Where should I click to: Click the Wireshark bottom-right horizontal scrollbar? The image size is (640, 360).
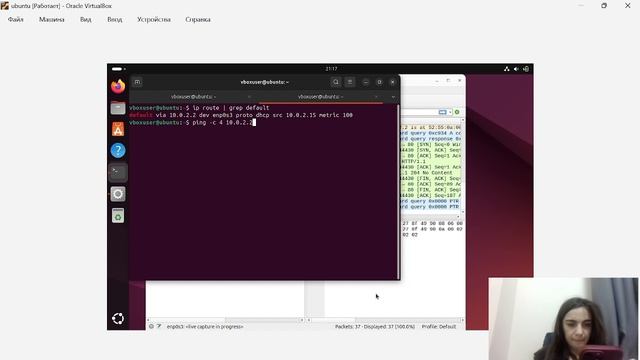click(x=385, y=320)
